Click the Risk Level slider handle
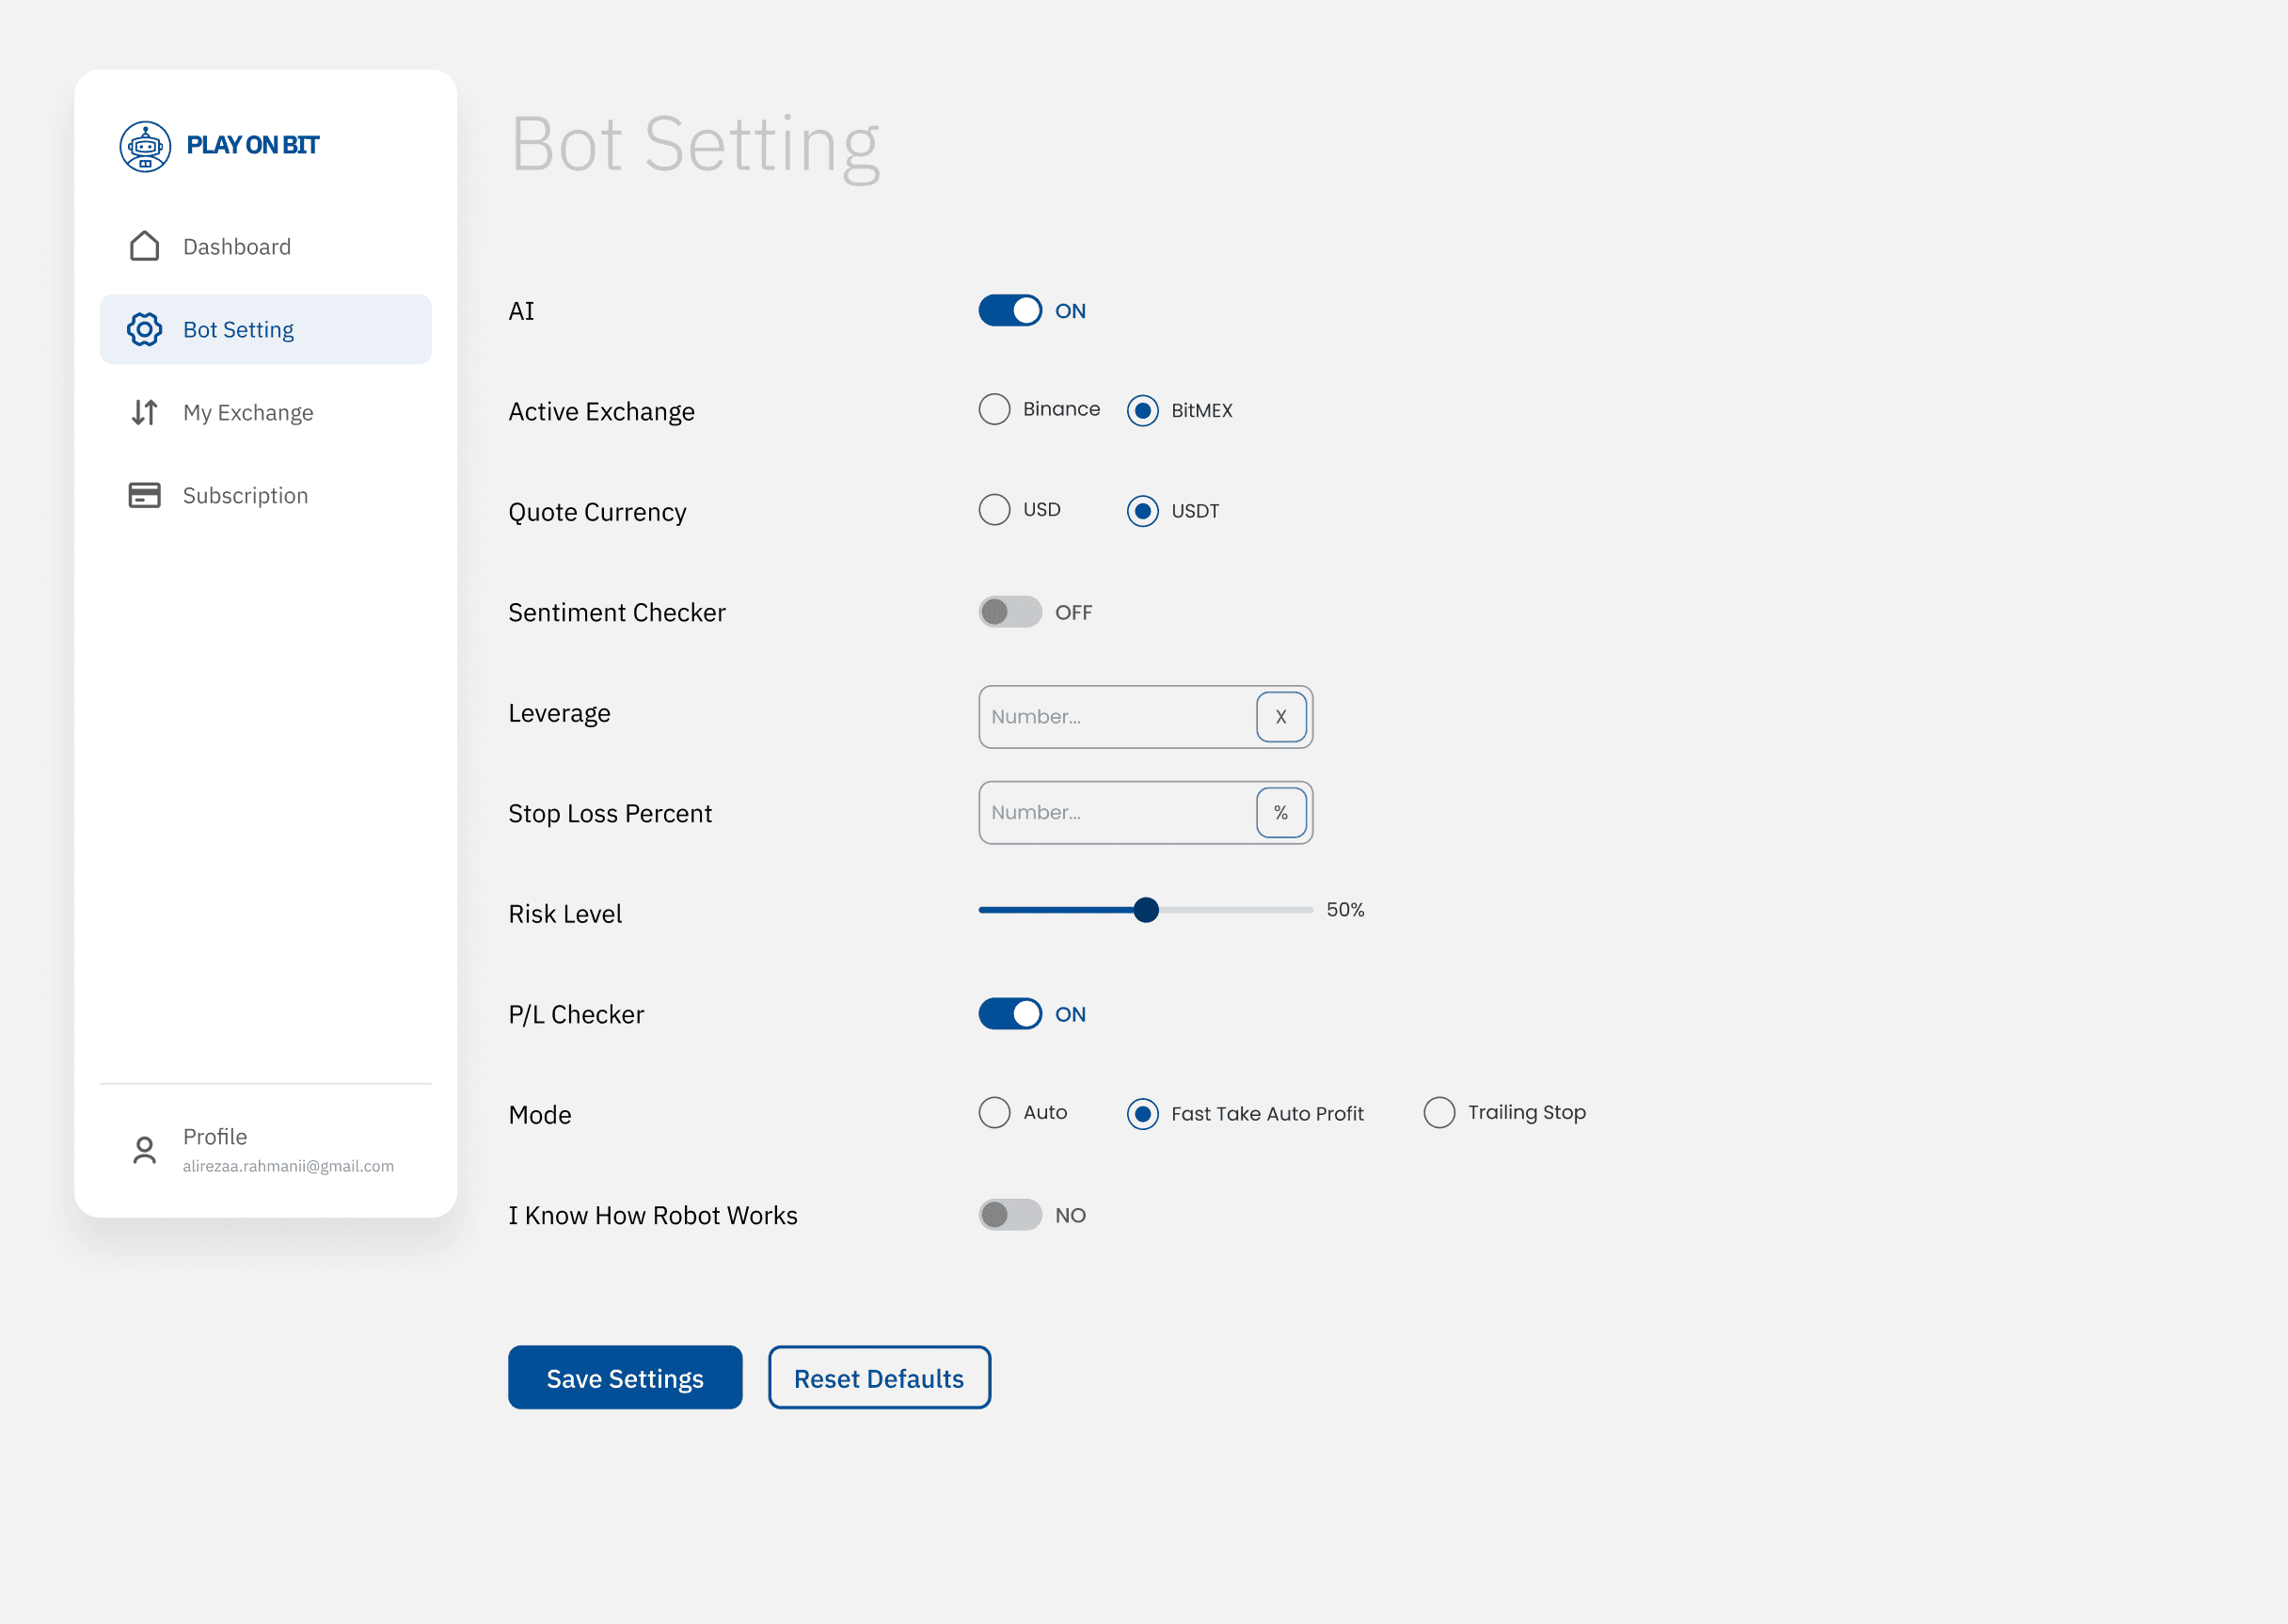Screen dimensions: 2288x1624 1146,910
